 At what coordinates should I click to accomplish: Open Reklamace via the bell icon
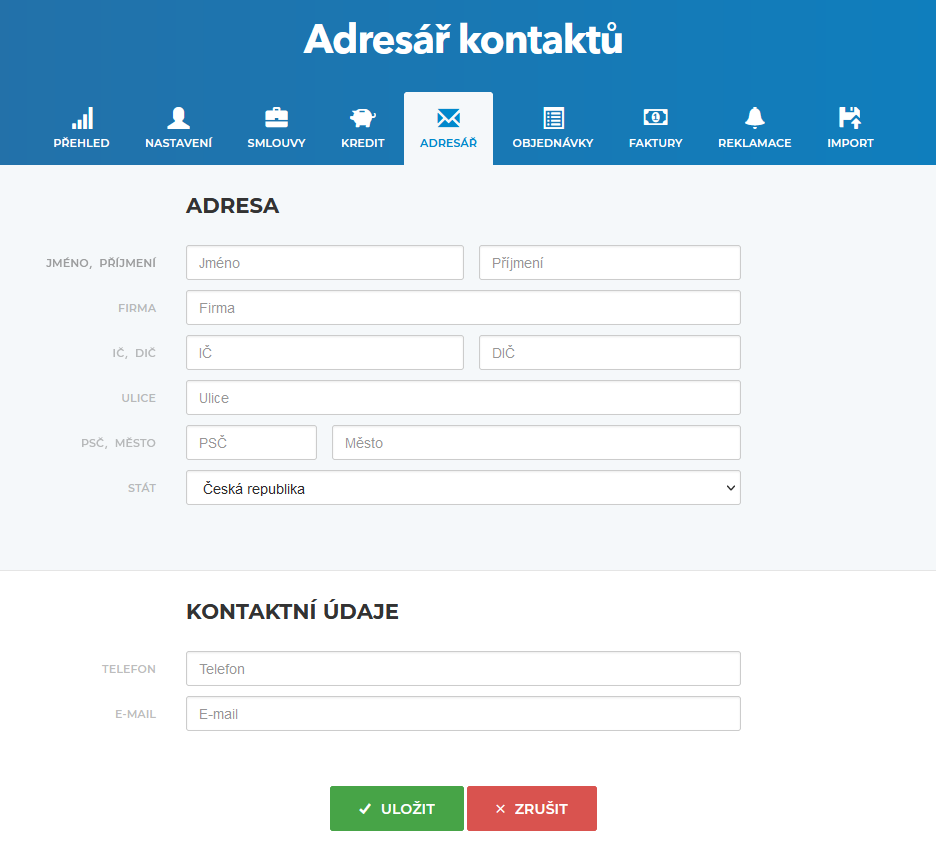pos(755,118)
